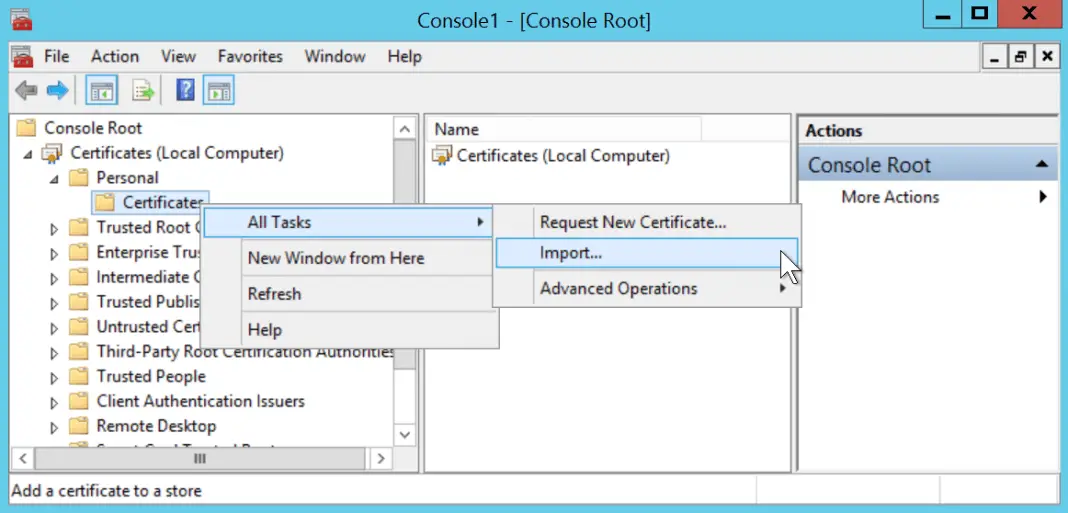Collapse the Personal tree node

pyautogui.click(x=54, y=178)
